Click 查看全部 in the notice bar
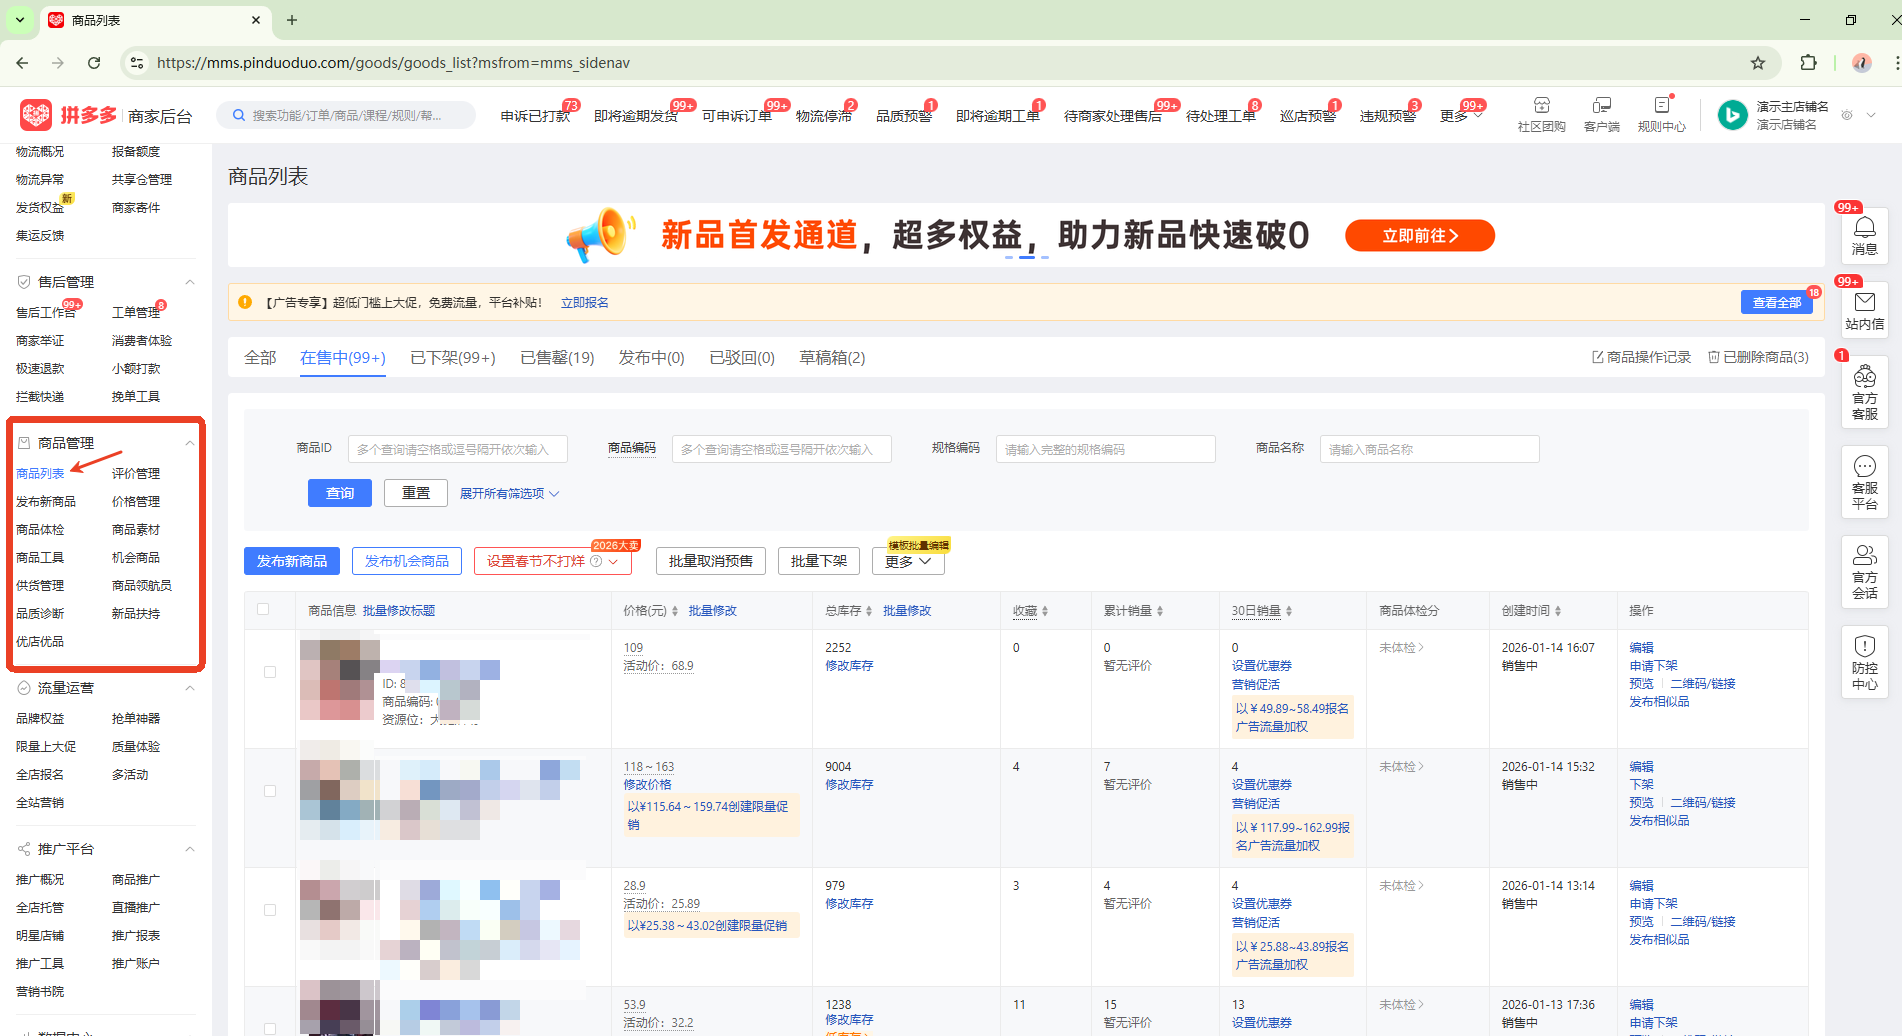This screenshot has width=1902, height=1036. tap(1777, 302)
